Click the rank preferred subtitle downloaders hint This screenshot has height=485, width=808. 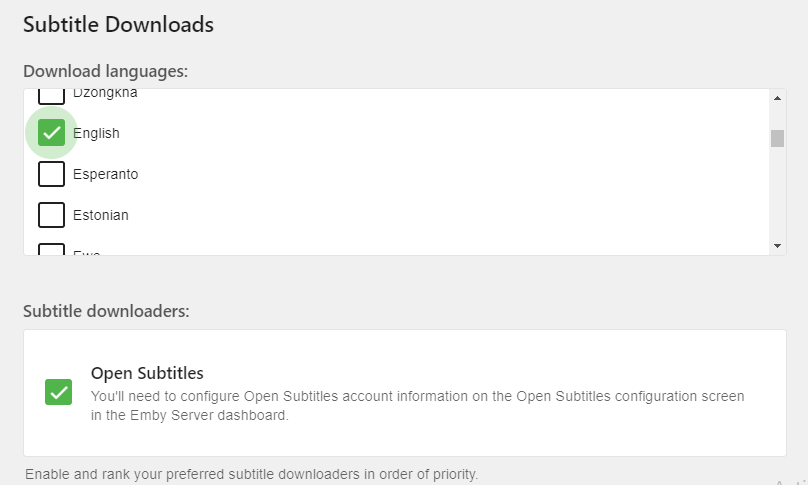[x=251, y=474]
